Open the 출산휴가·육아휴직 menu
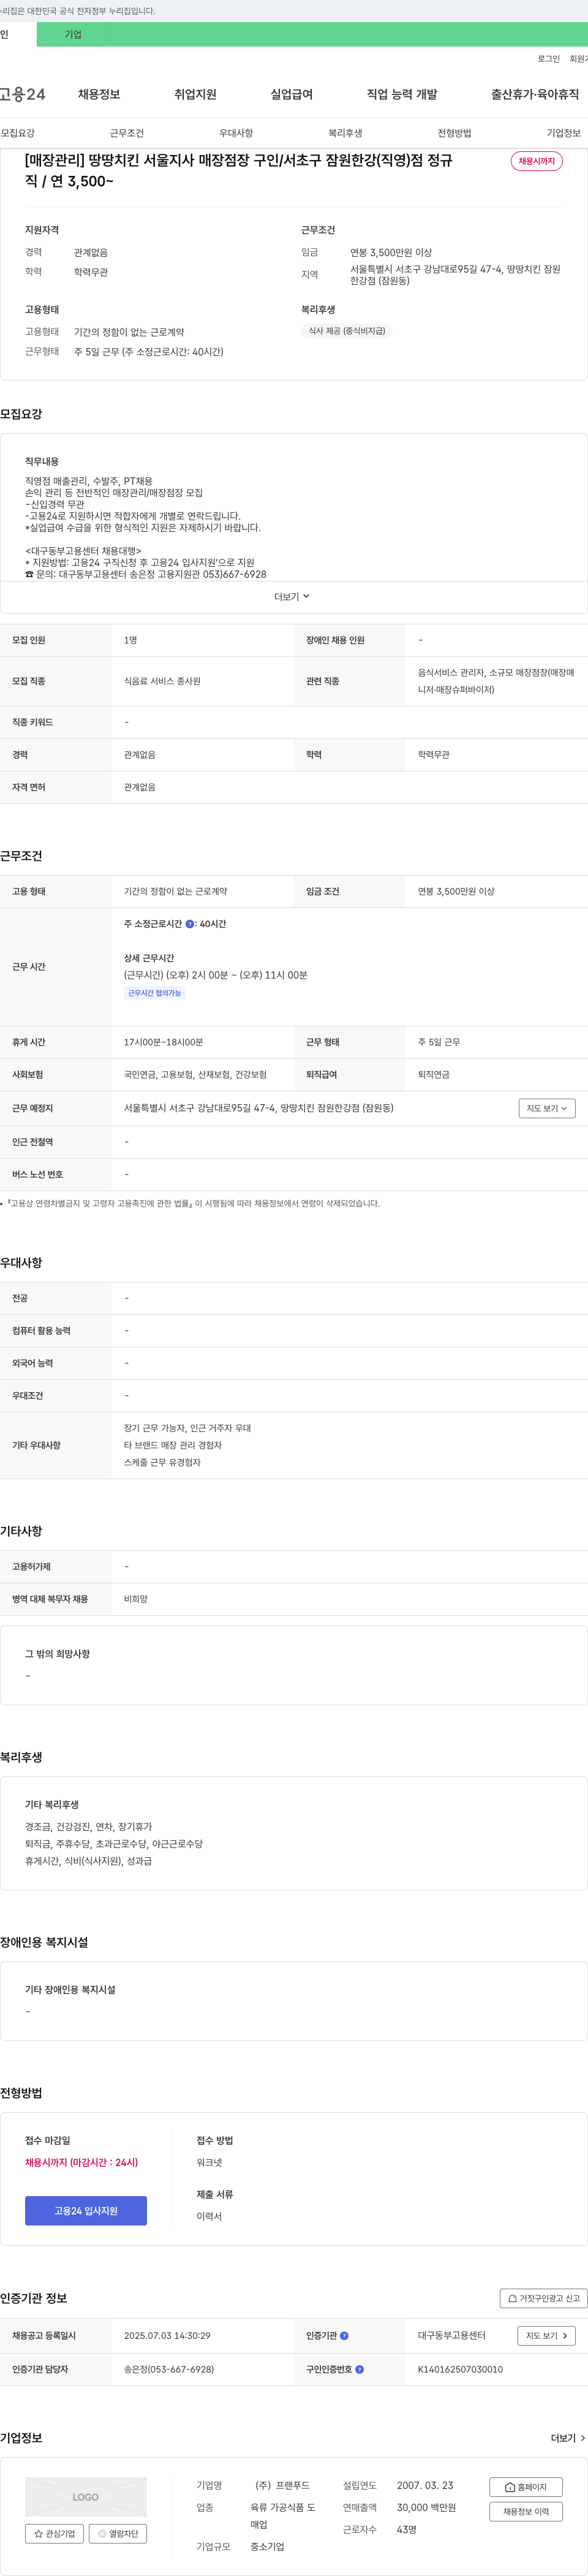This screenshot has height=2576, width=588. point(534,94)
